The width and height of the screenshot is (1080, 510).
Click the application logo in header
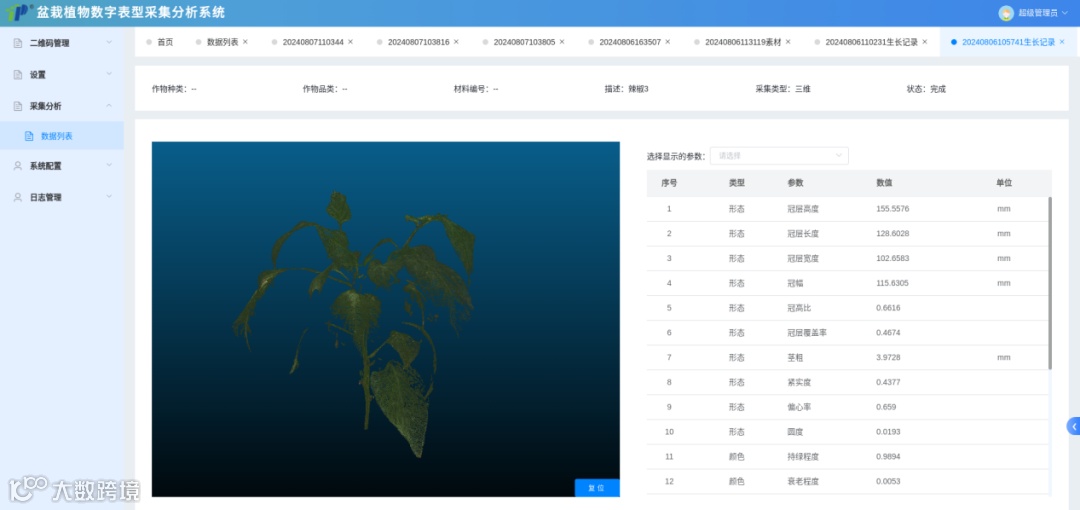point(17,12)
